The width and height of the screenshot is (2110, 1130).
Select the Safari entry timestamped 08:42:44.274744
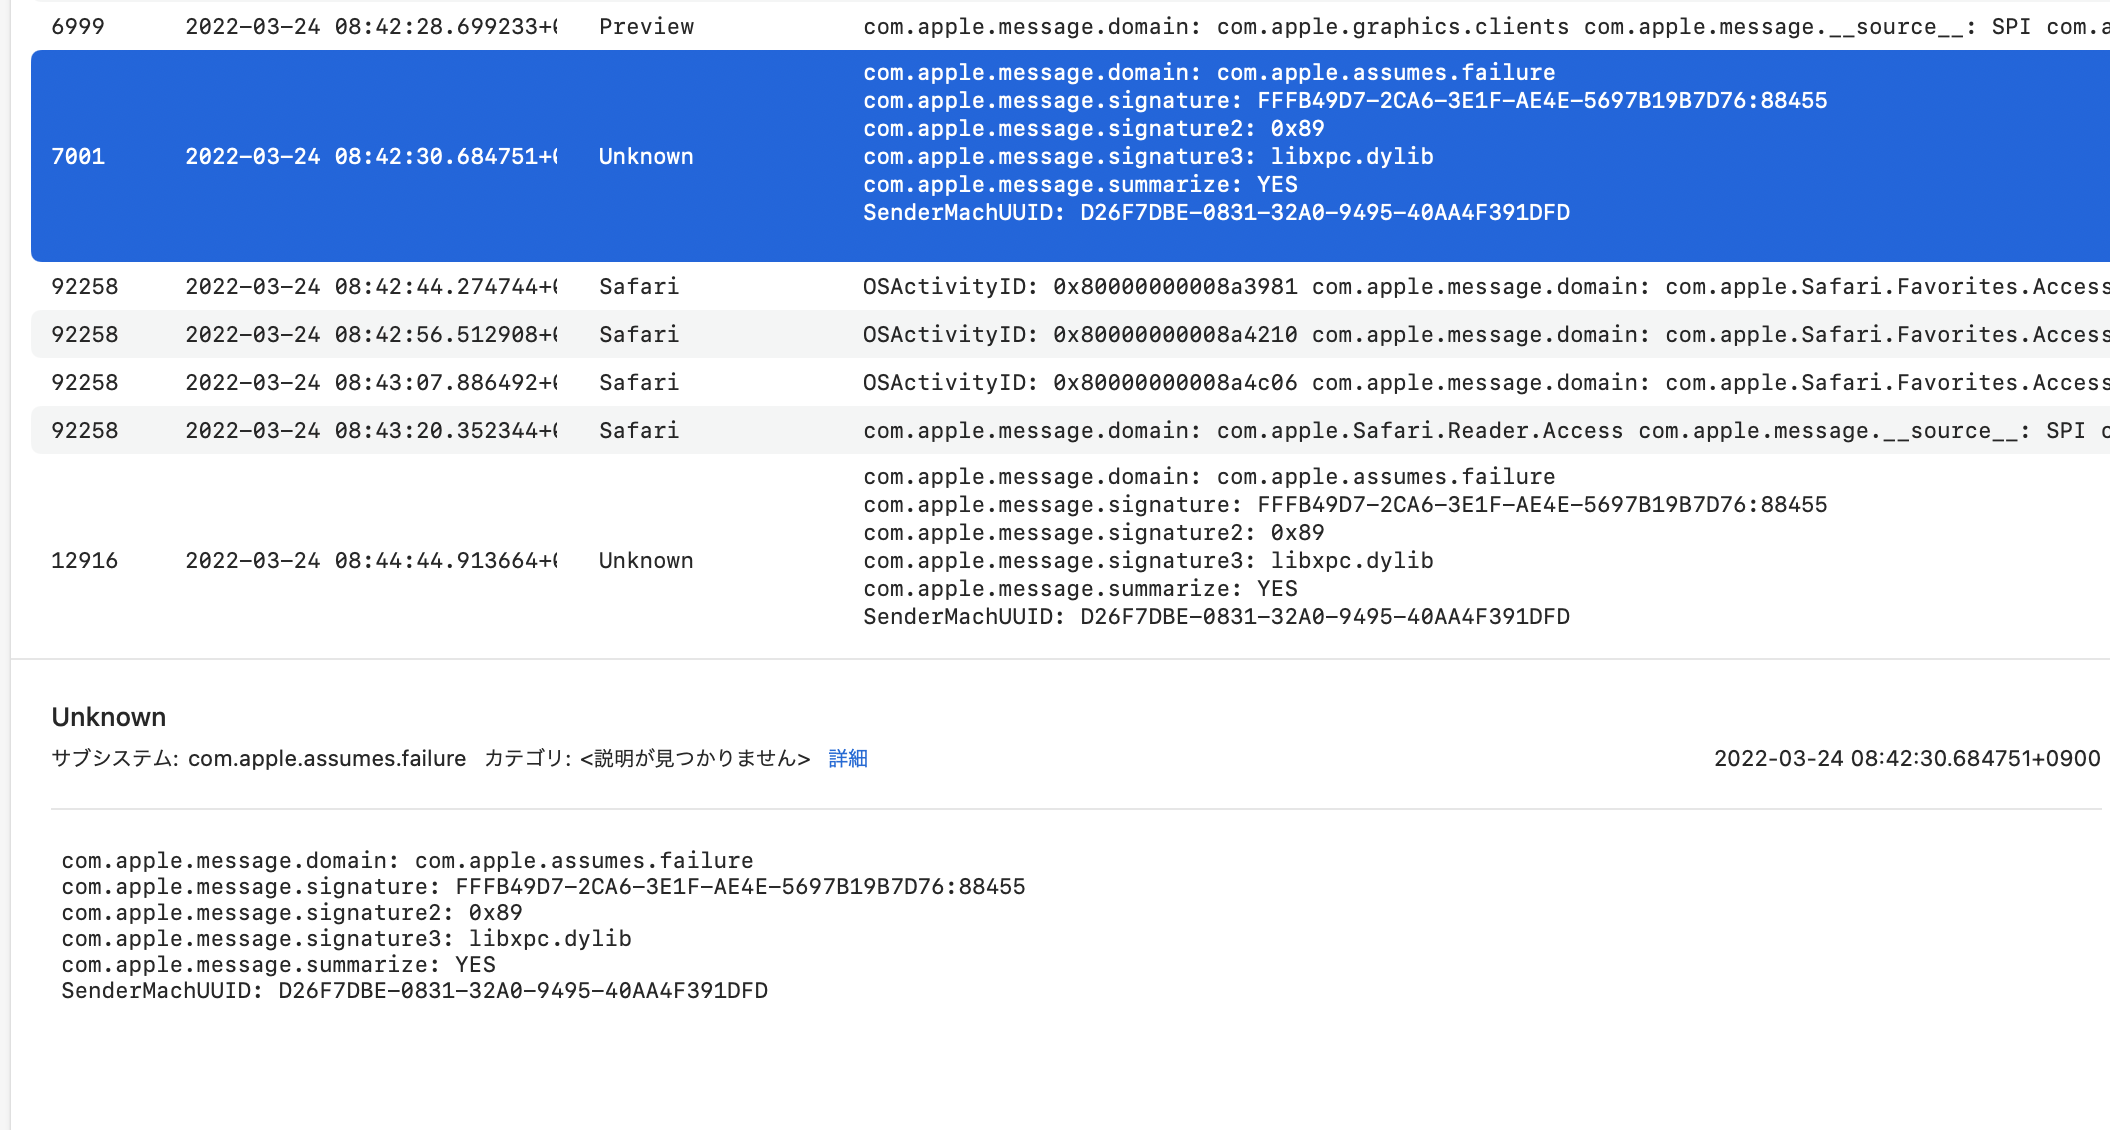click(371, 287)
